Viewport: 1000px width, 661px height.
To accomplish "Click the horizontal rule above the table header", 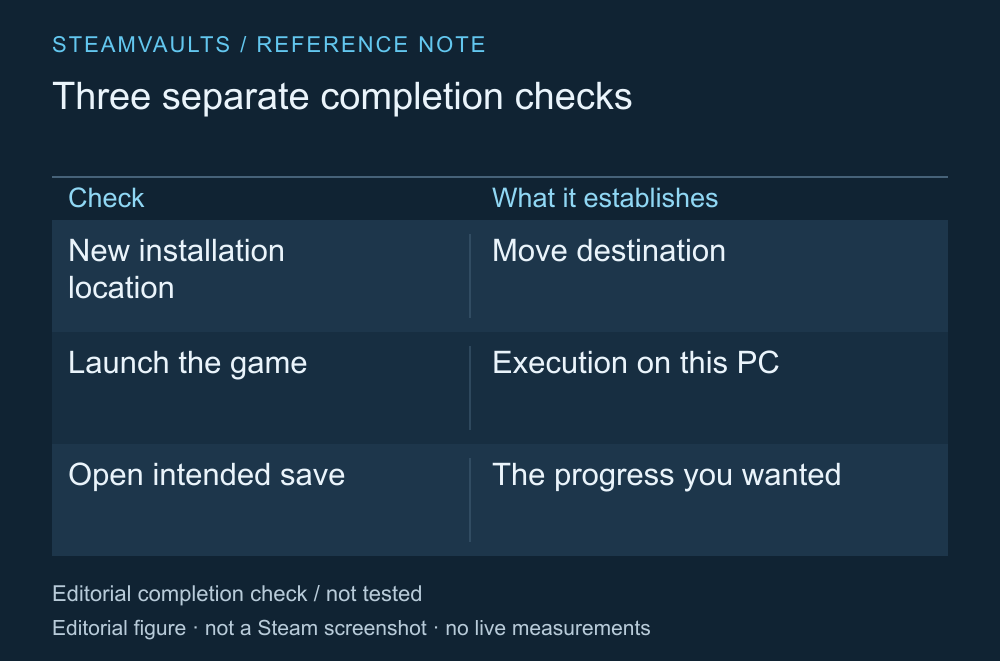I will [500, 177].
